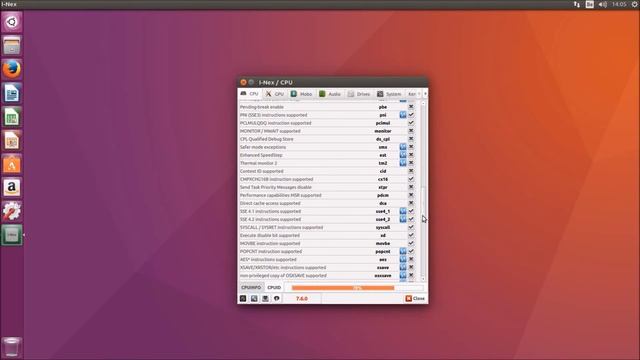Open Wikipedia link for sse4_1 row
The width and height of the screenshot is (640, 360).
(402, 211)
